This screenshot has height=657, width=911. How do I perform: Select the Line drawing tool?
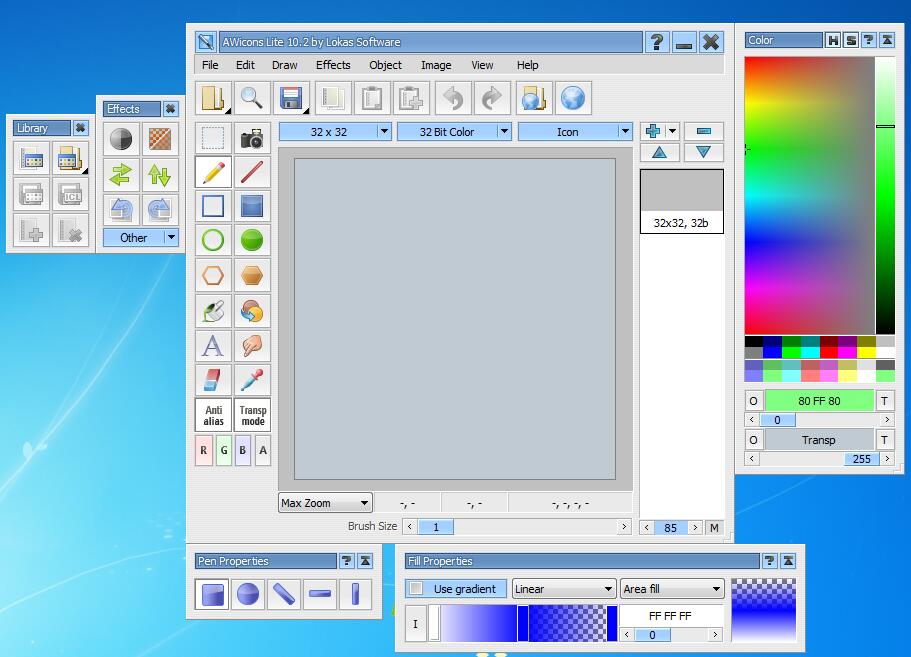tap(252, 172)
